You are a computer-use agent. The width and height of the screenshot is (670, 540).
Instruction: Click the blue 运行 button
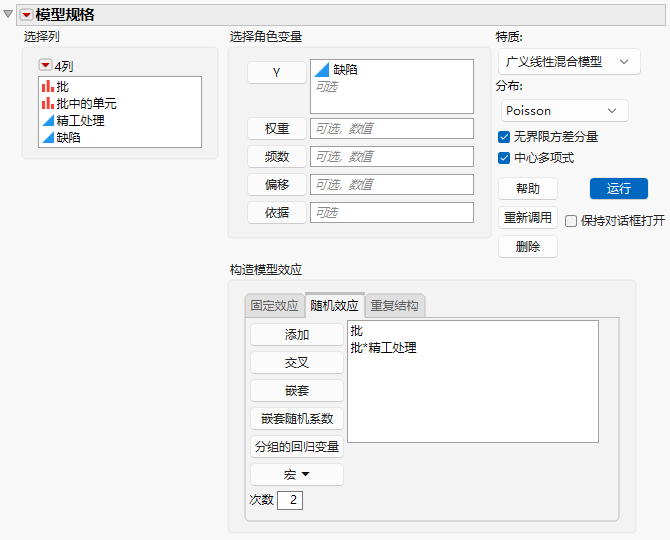pos(619,188)
